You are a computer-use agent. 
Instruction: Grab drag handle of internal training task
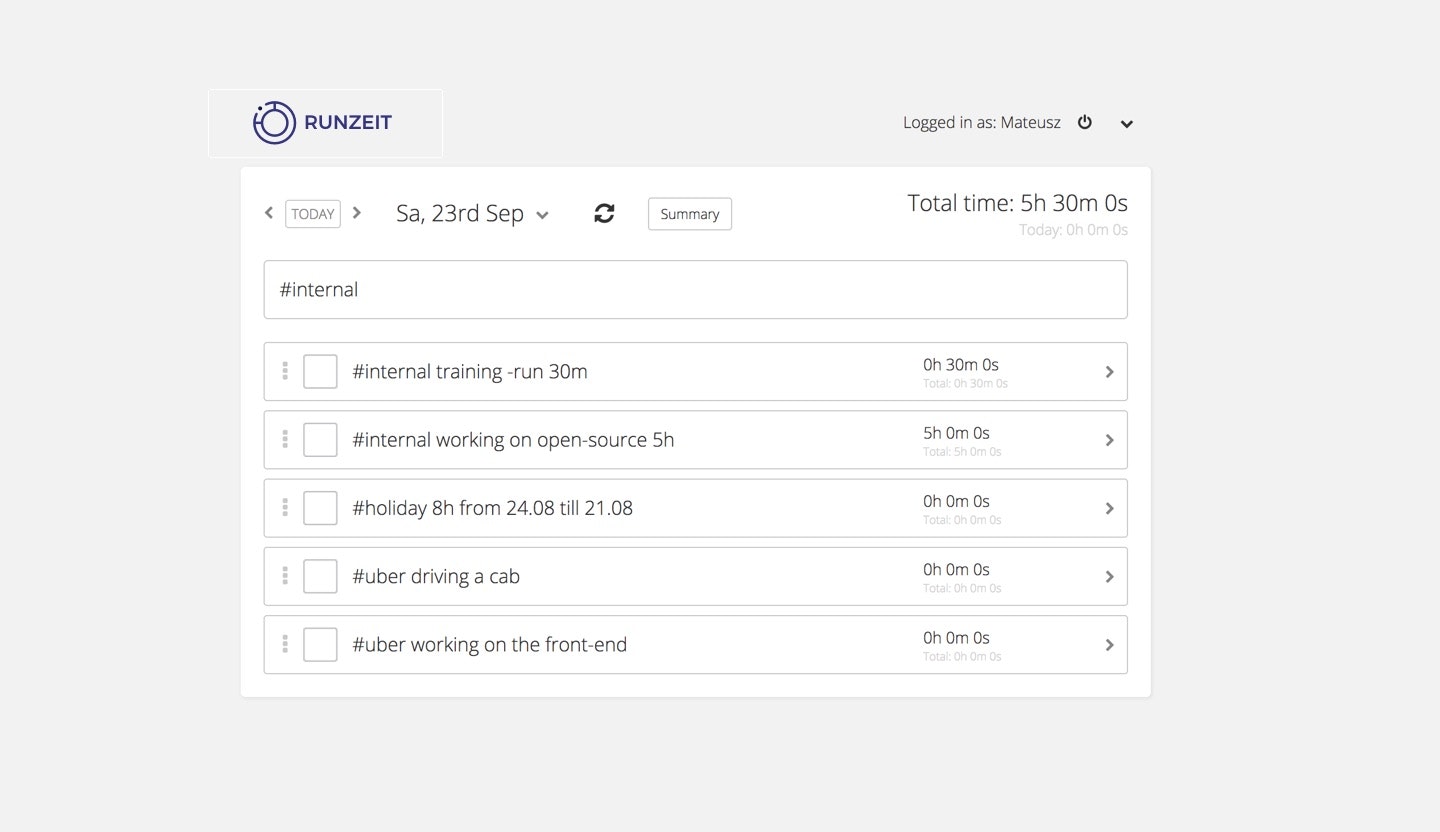285,371
